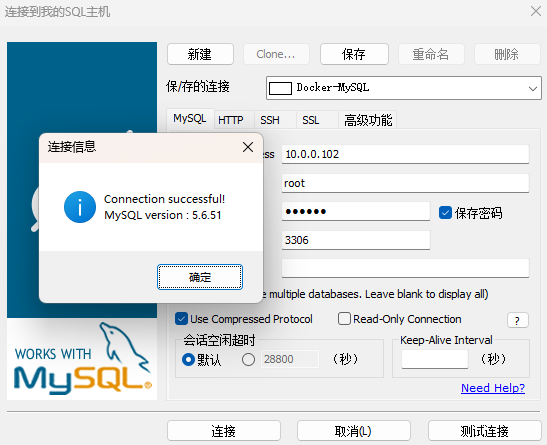The width and height of the screenshot is (547, 445).
Task: Click the host address field 10.0.0.102
Action: pyautogui.click(x=405, y=154)
